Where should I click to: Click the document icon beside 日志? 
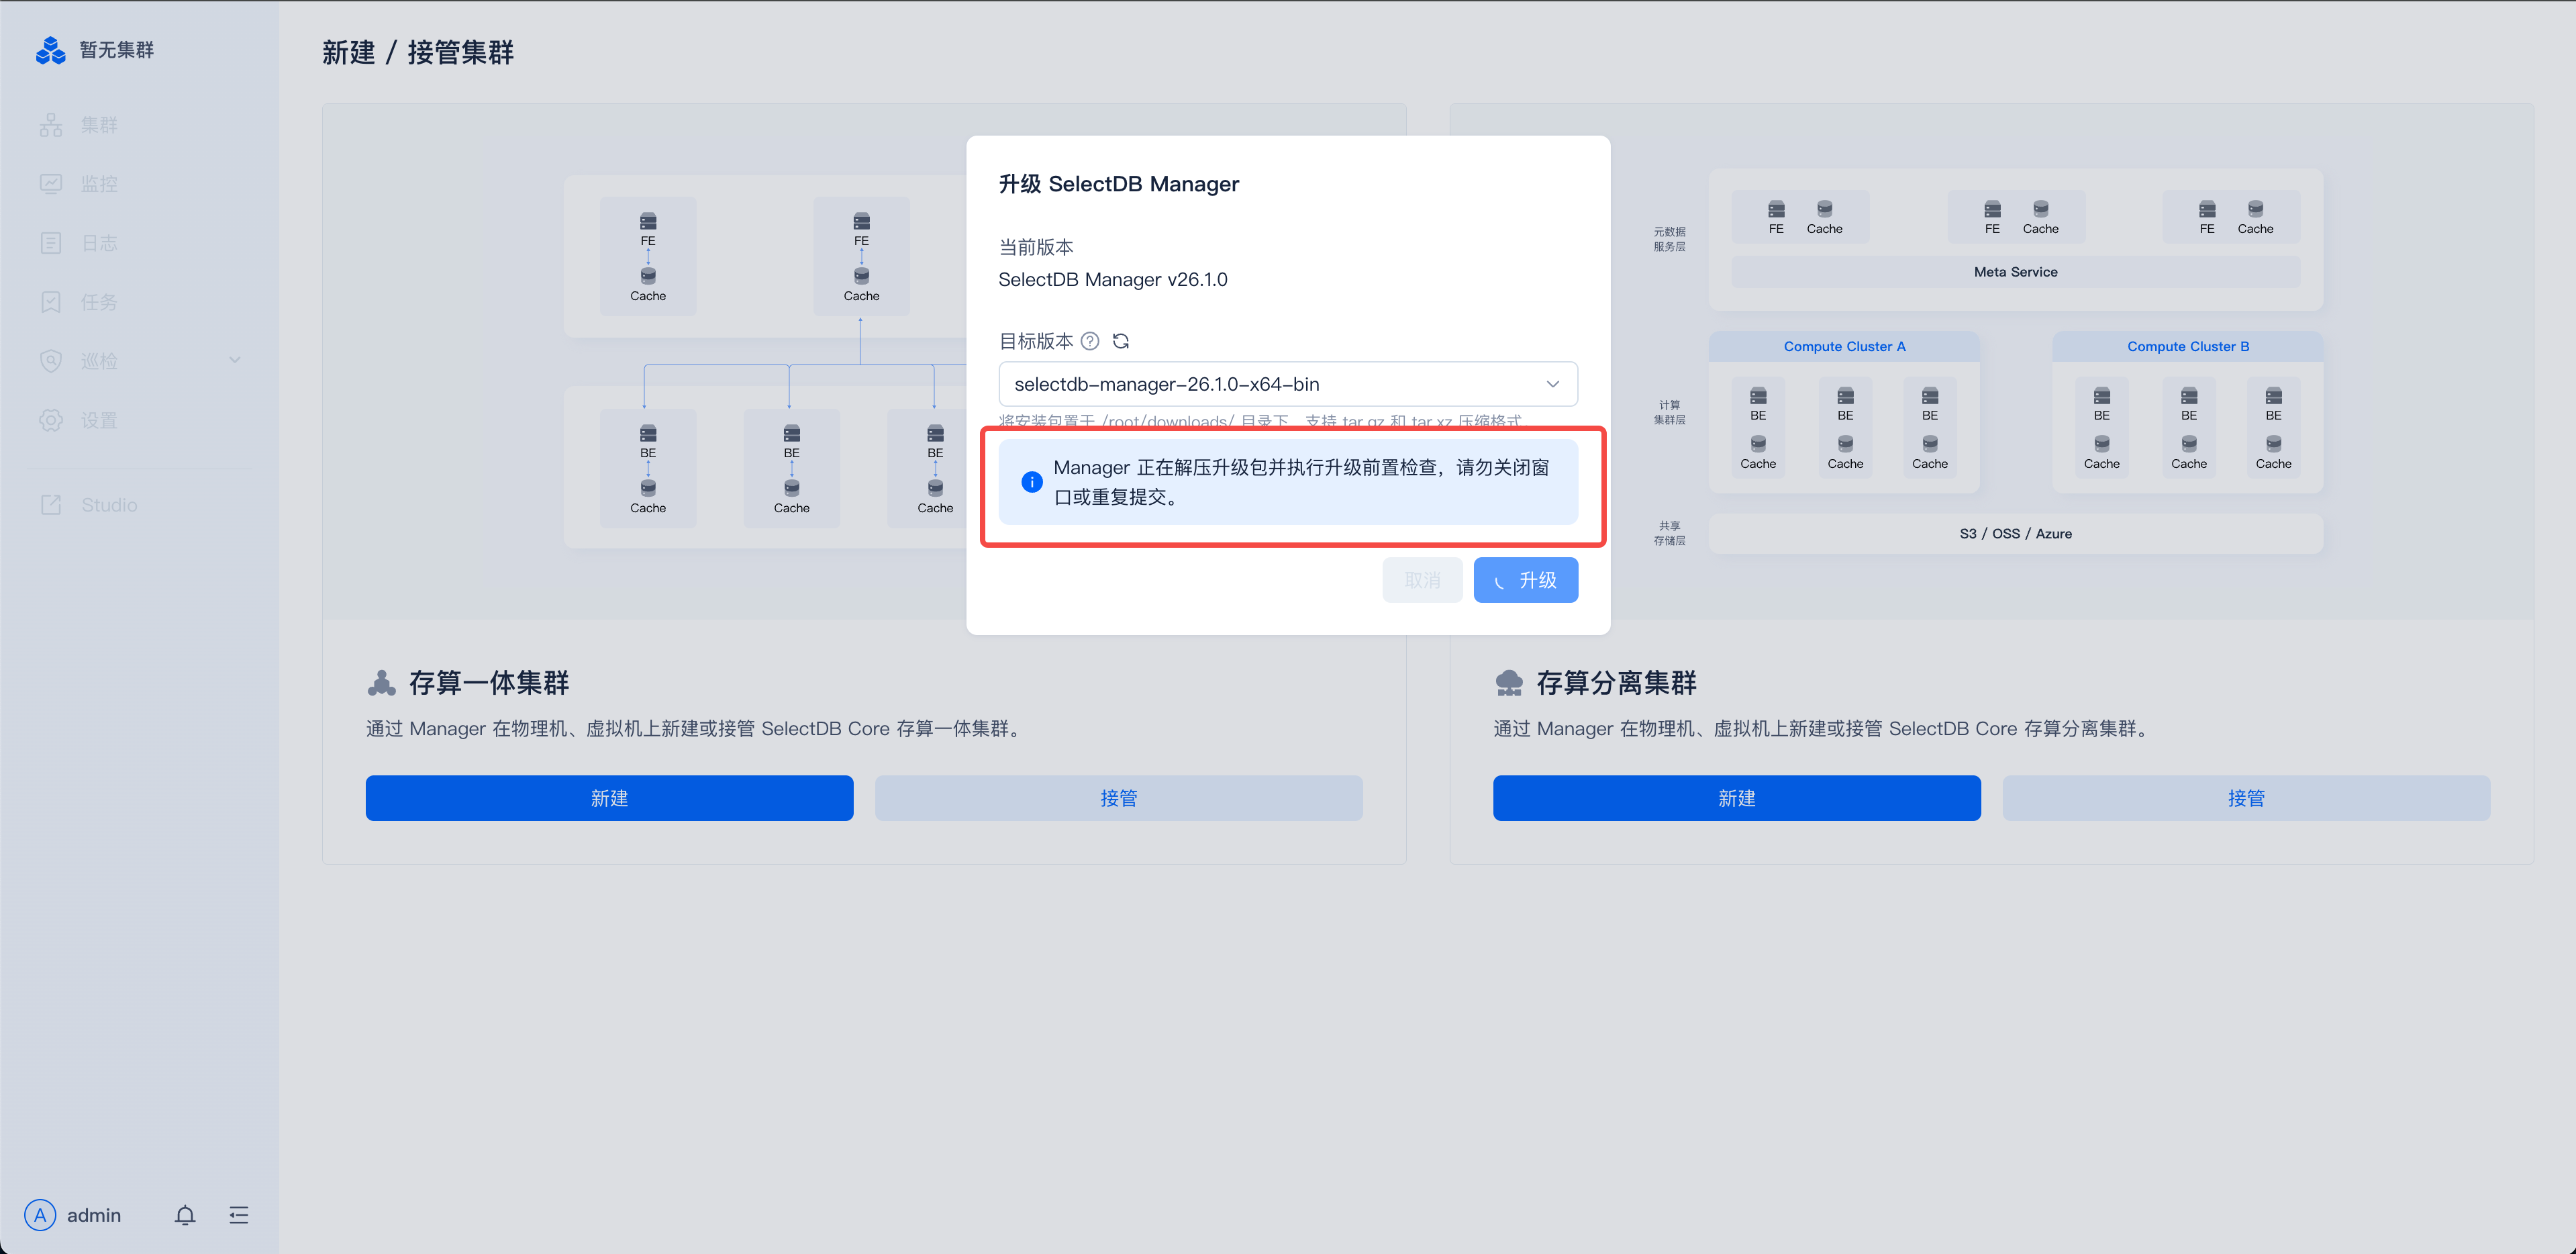click(51, 243)
